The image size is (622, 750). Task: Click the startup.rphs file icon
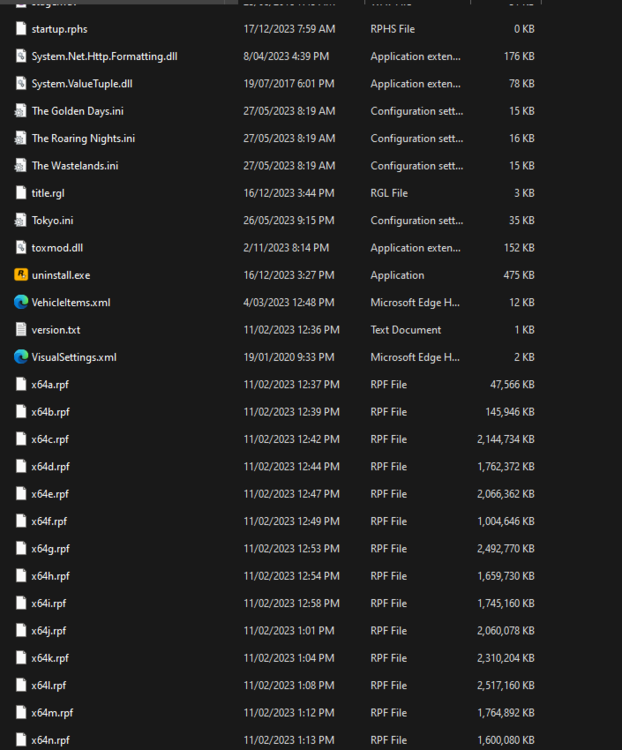(x=21, y=29)
